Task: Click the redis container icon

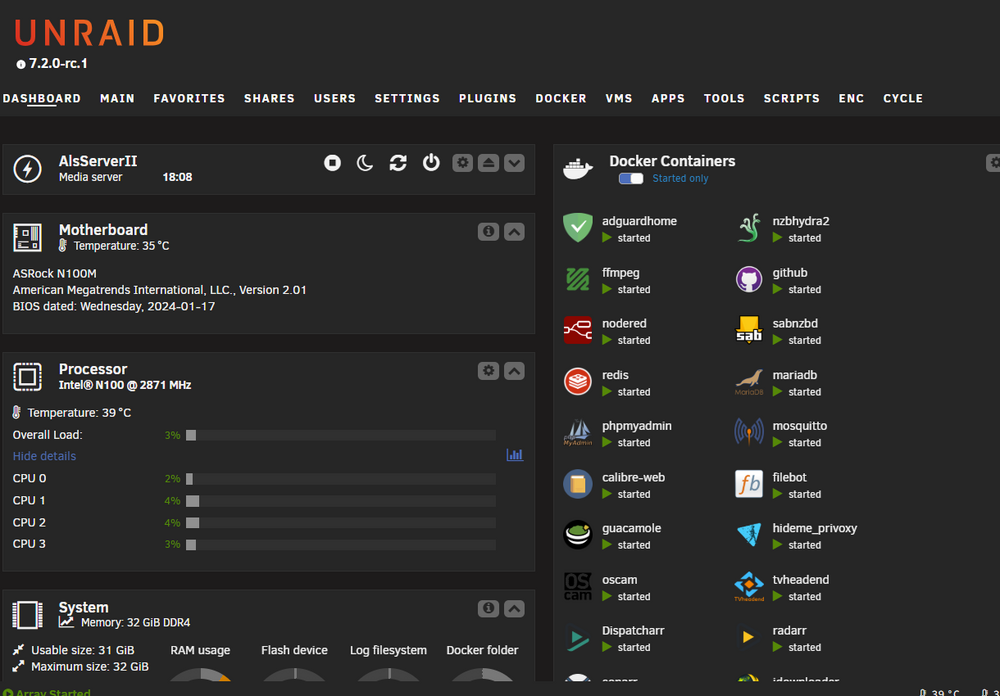Action: click(578, 381)
